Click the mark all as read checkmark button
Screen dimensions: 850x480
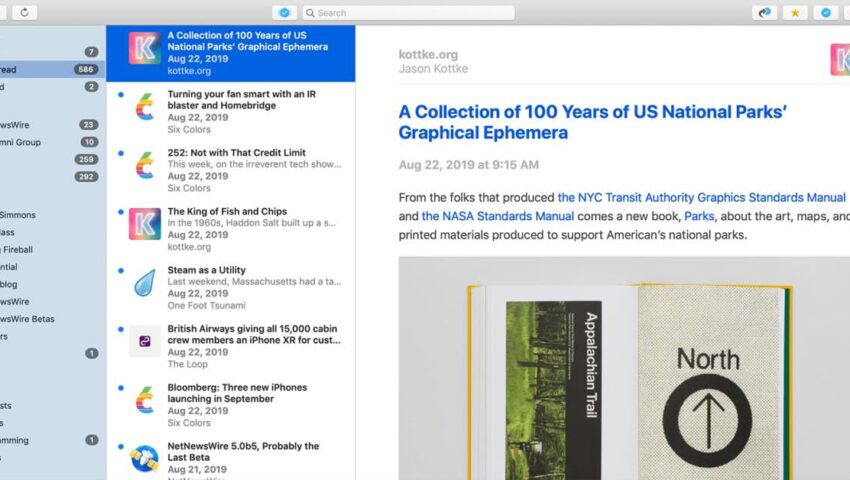point(284,12)
